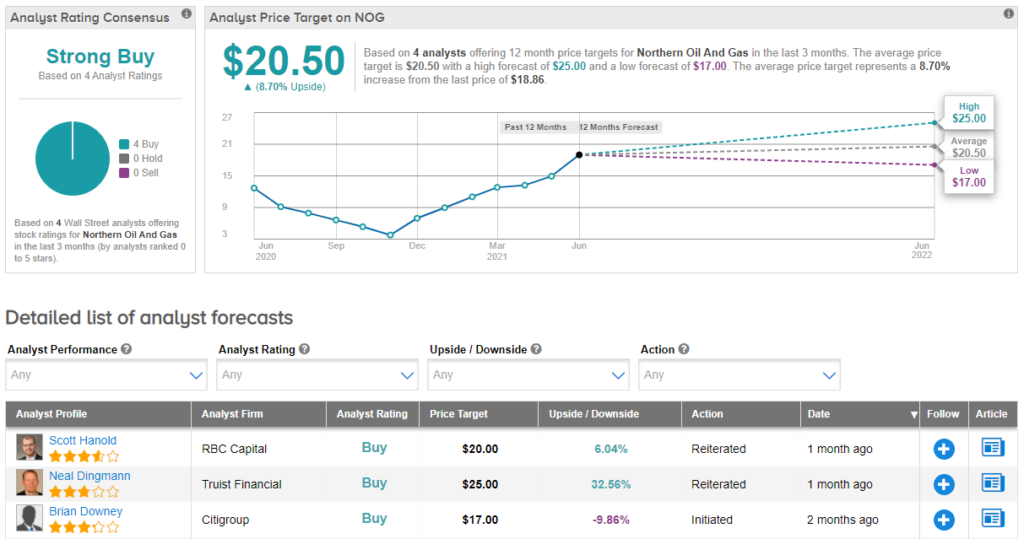The width and height of the screenshot is (1024, 539).
Task: Click the help icon next to Upside / Downside filter
Action: pos(537,350)
